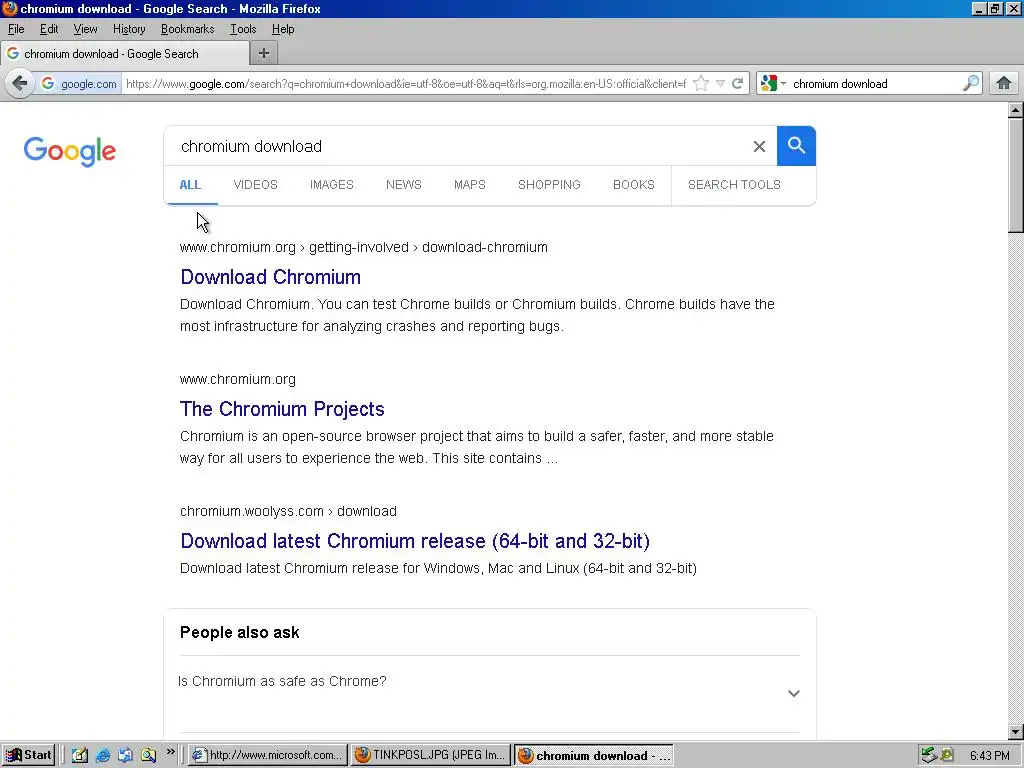
Task: Open SEARCH TOOLS options
Action: [x=734, y=185]
